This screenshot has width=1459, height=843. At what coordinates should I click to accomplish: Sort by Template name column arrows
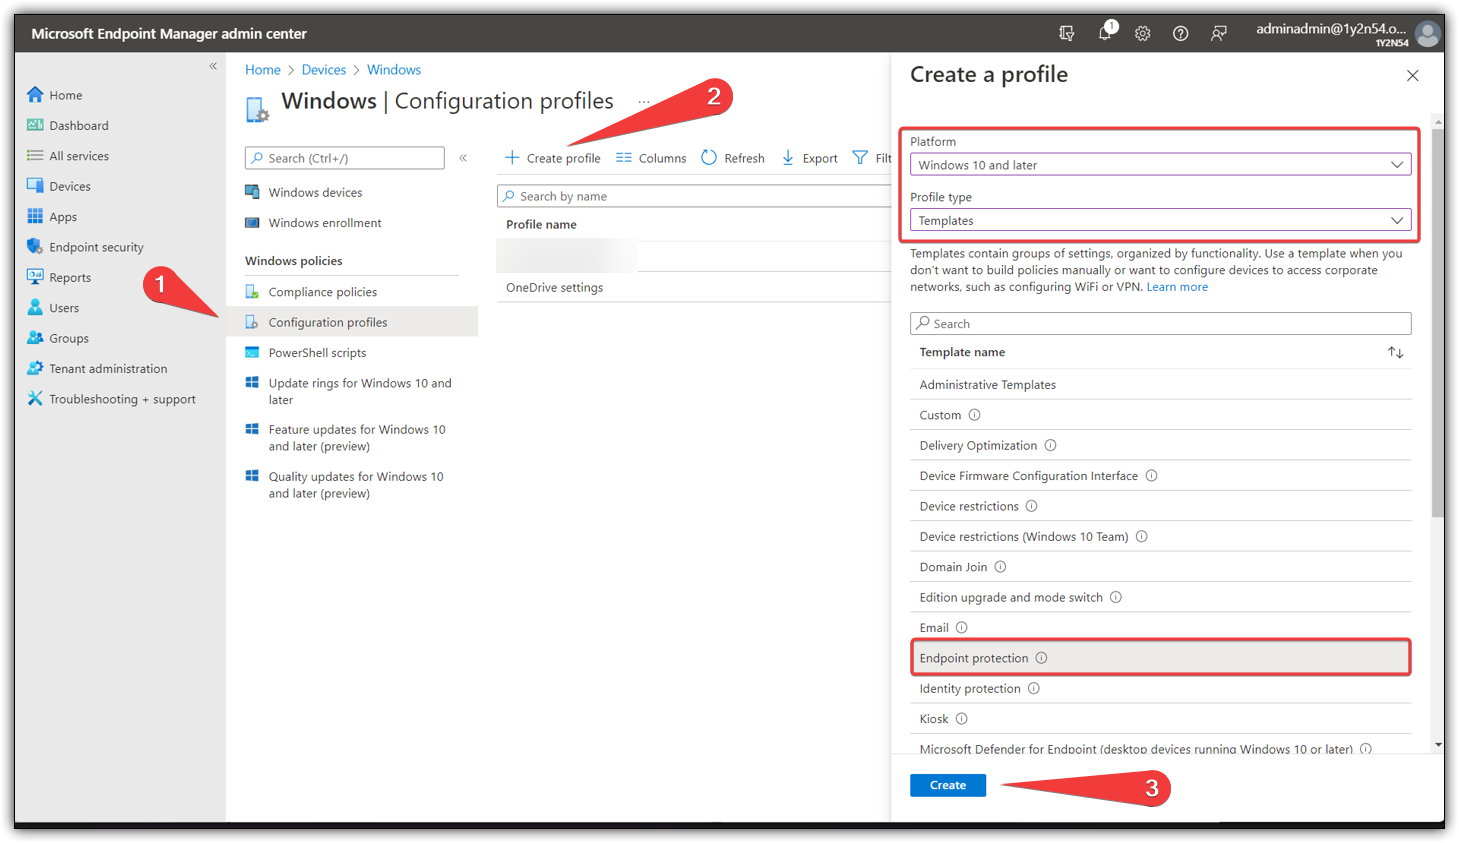(x=1395, y=352)
